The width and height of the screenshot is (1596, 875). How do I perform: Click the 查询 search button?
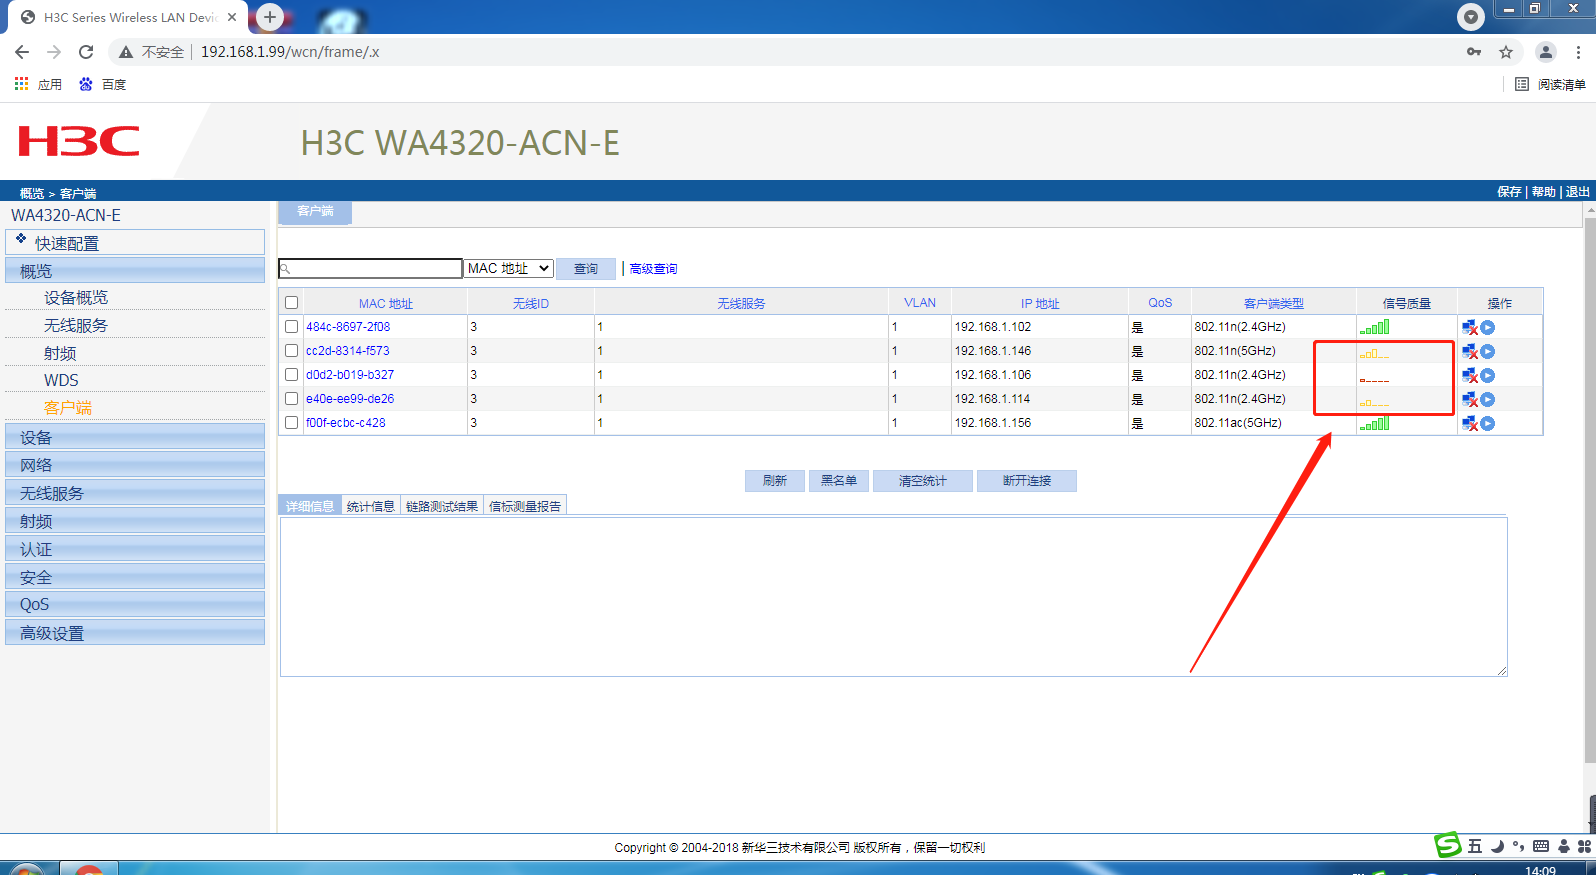(x=586, y=268)
